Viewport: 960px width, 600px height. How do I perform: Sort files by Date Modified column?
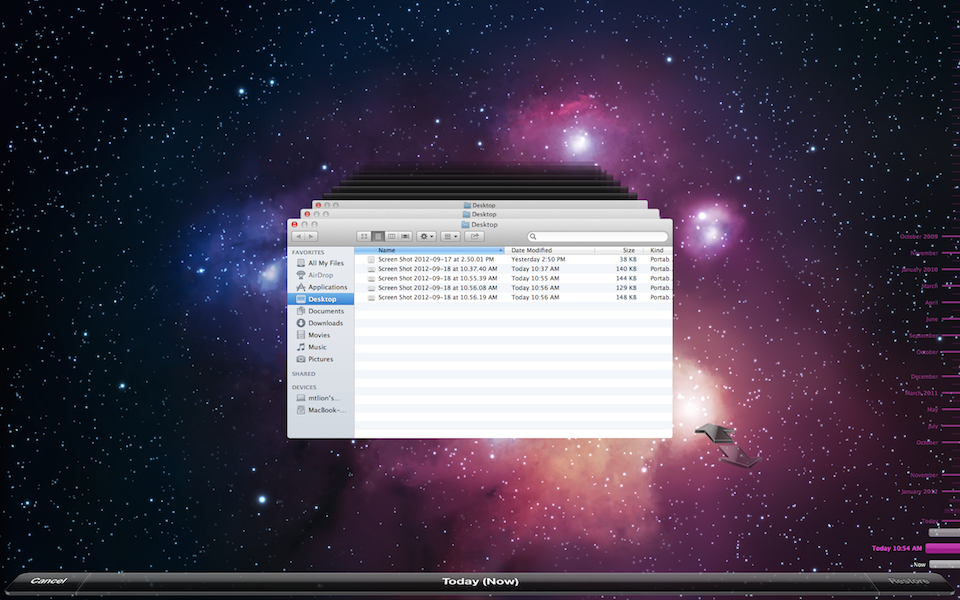[549, 250]
